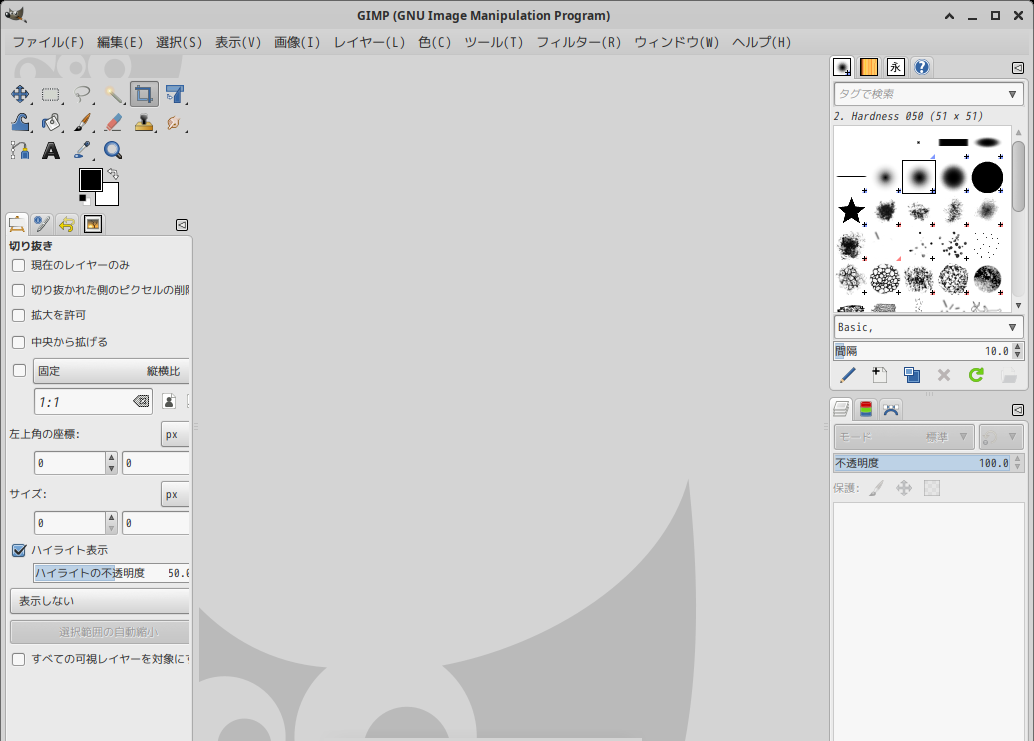Select the Warp Transform tool

point(20,123)
